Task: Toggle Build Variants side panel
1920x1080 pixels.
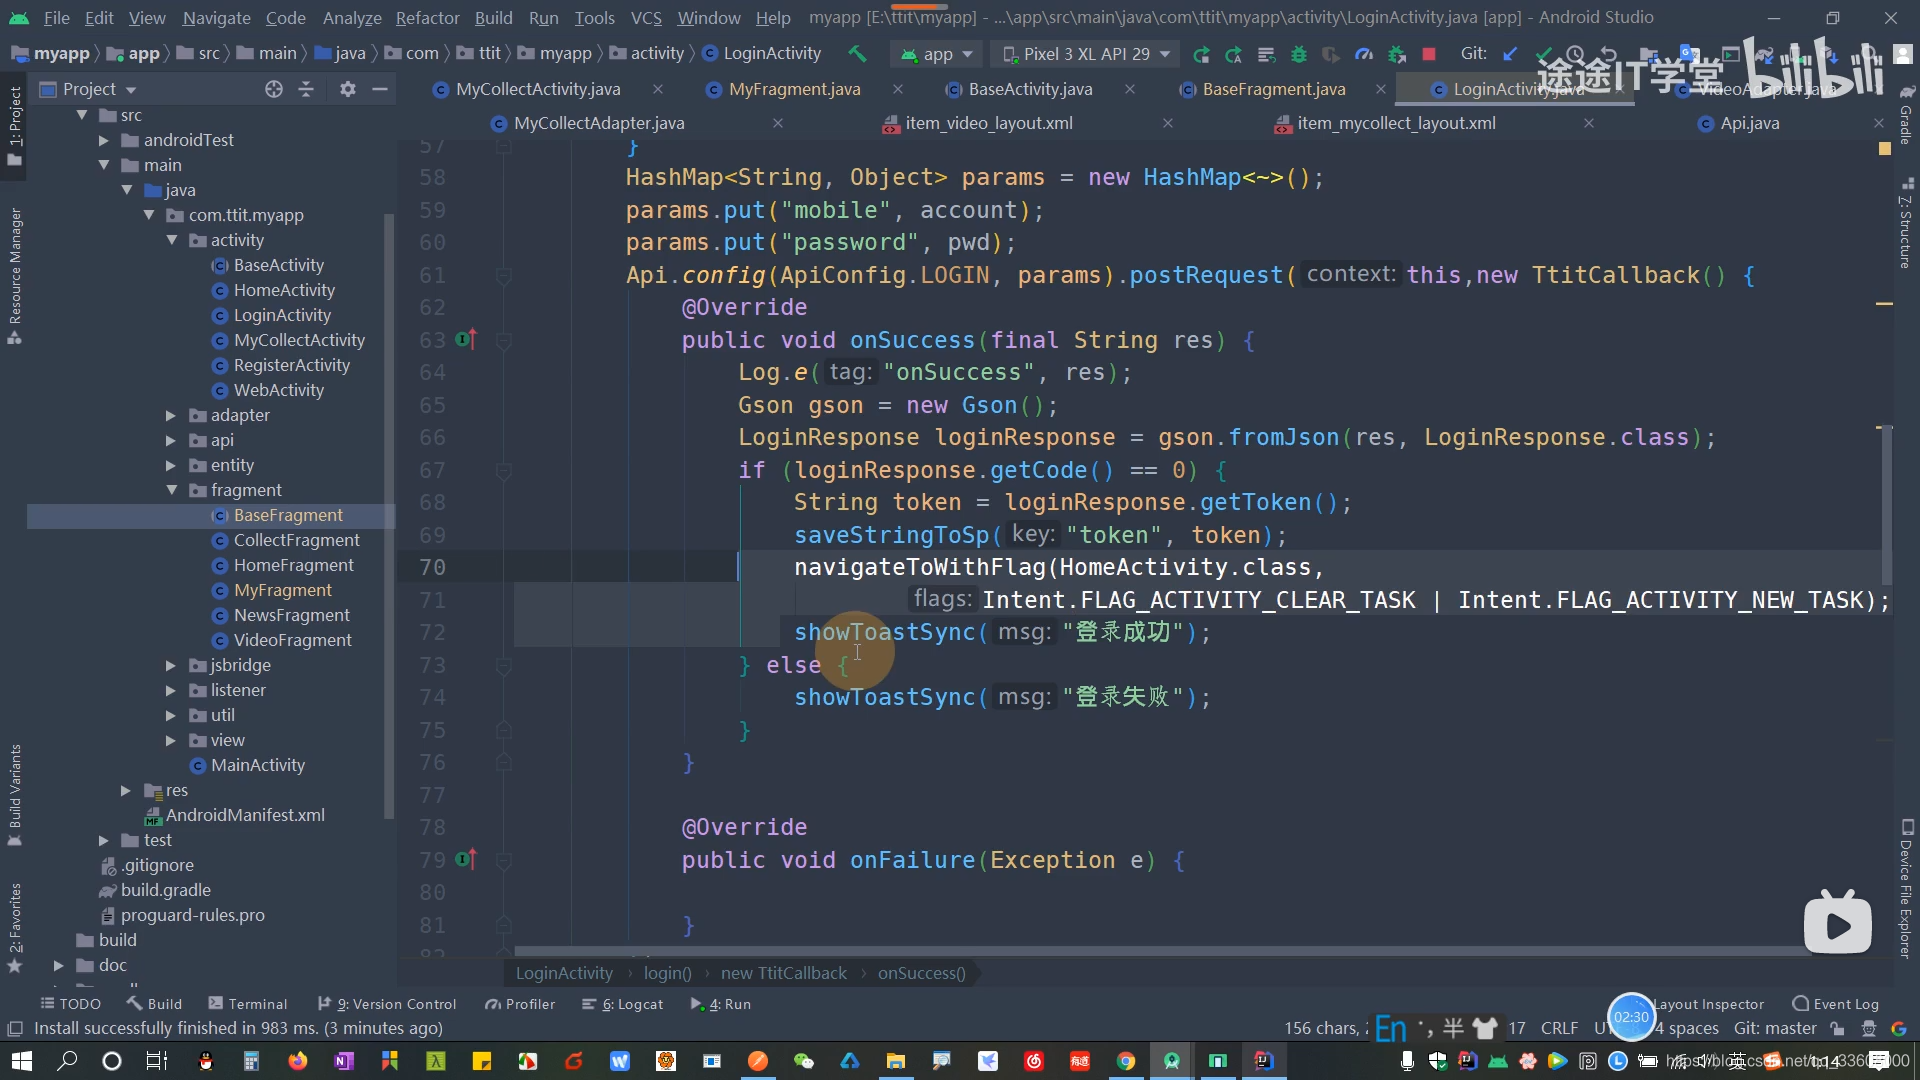Action: (14, 795)
